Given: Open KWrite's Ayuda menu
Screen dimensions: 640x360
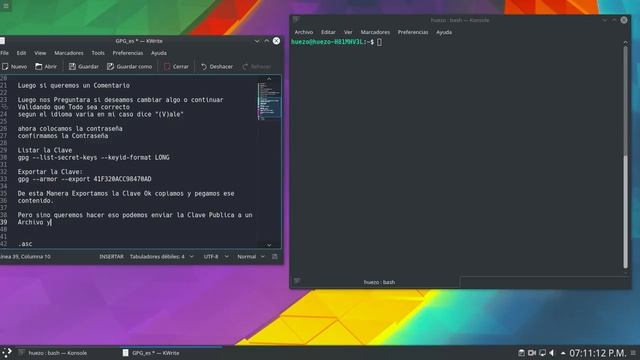Looking at the screenshot, I should point(159,53).
